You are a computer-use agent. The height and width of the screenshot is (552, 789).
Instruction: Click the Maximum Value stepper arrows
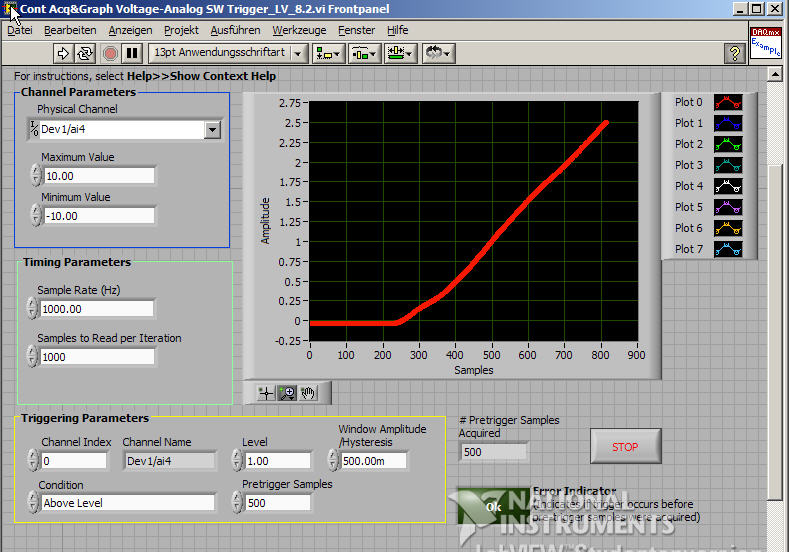[36, 176]
